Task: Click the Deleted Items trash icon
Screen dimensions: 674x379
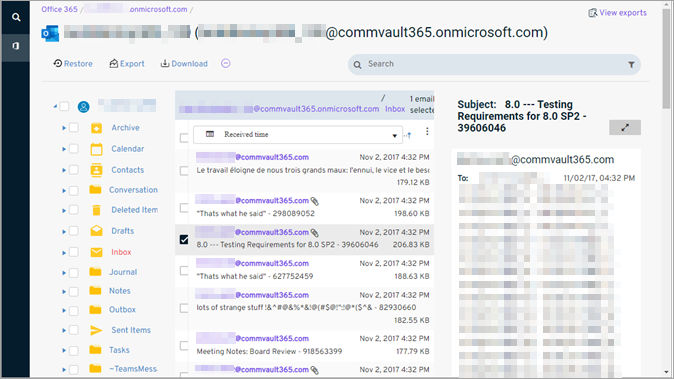Action: 96,210
